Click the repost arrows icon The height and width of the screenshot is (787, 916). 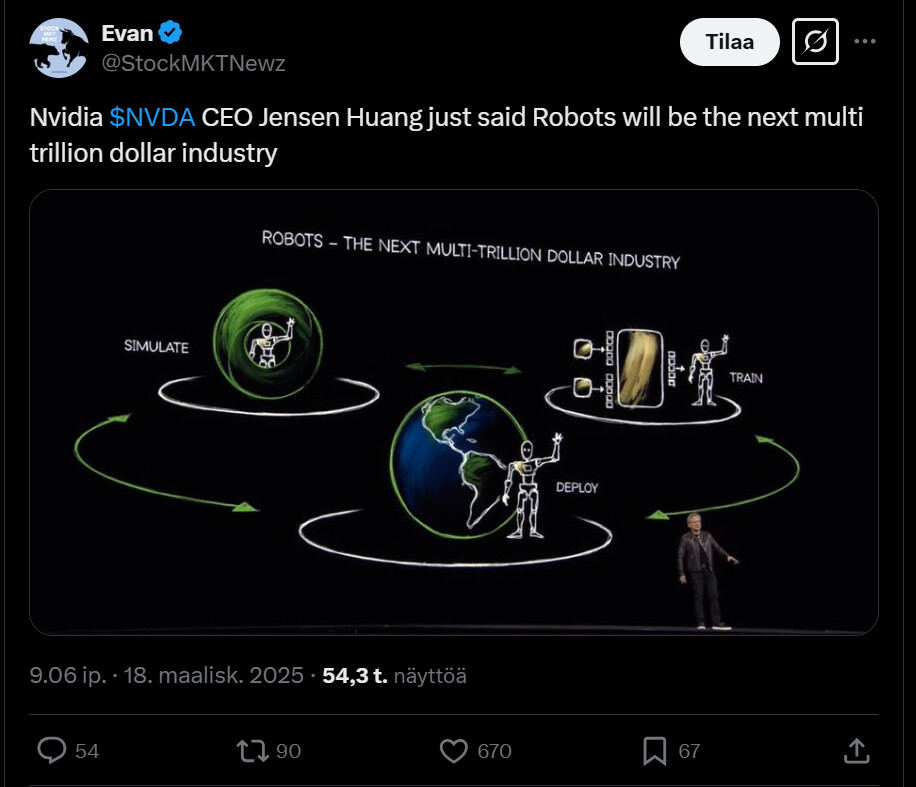254,750
